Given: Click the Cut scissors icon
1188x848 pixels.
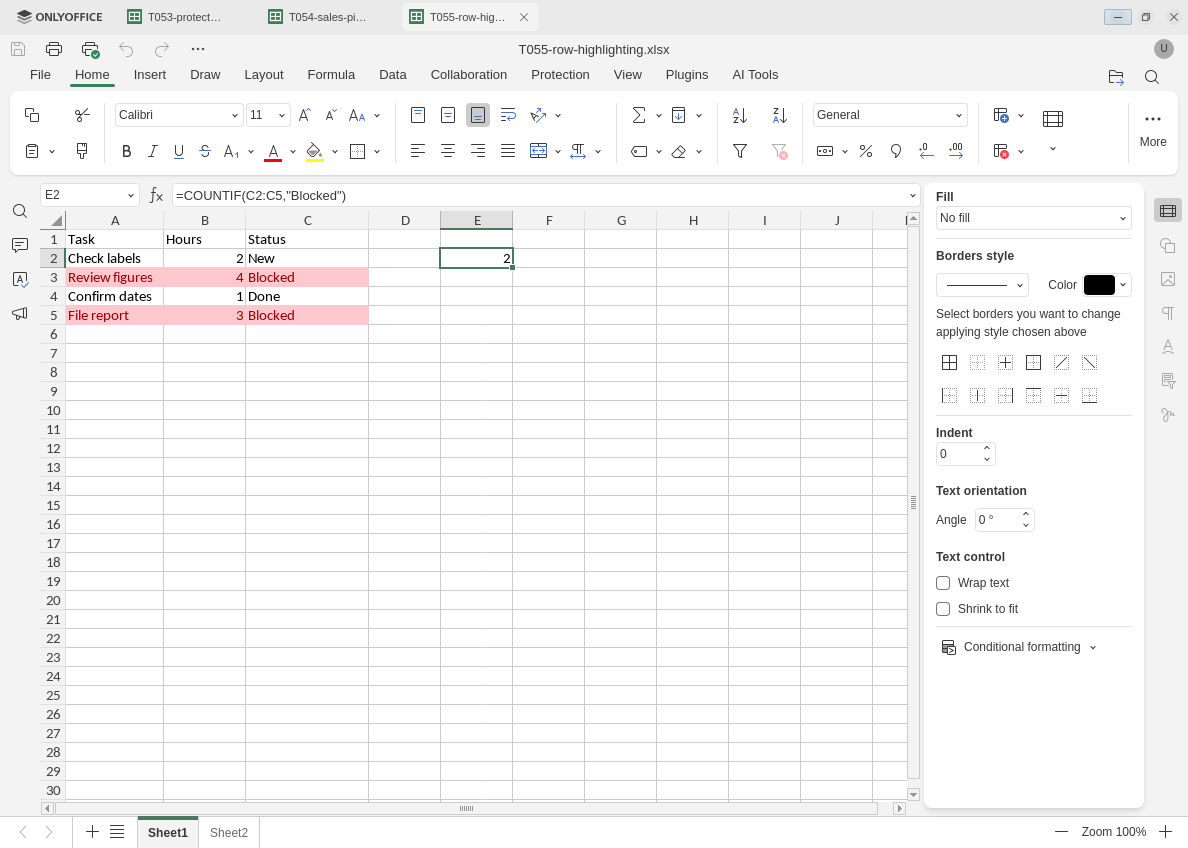Looking at the screenshot, I should (x=82, y=115).
